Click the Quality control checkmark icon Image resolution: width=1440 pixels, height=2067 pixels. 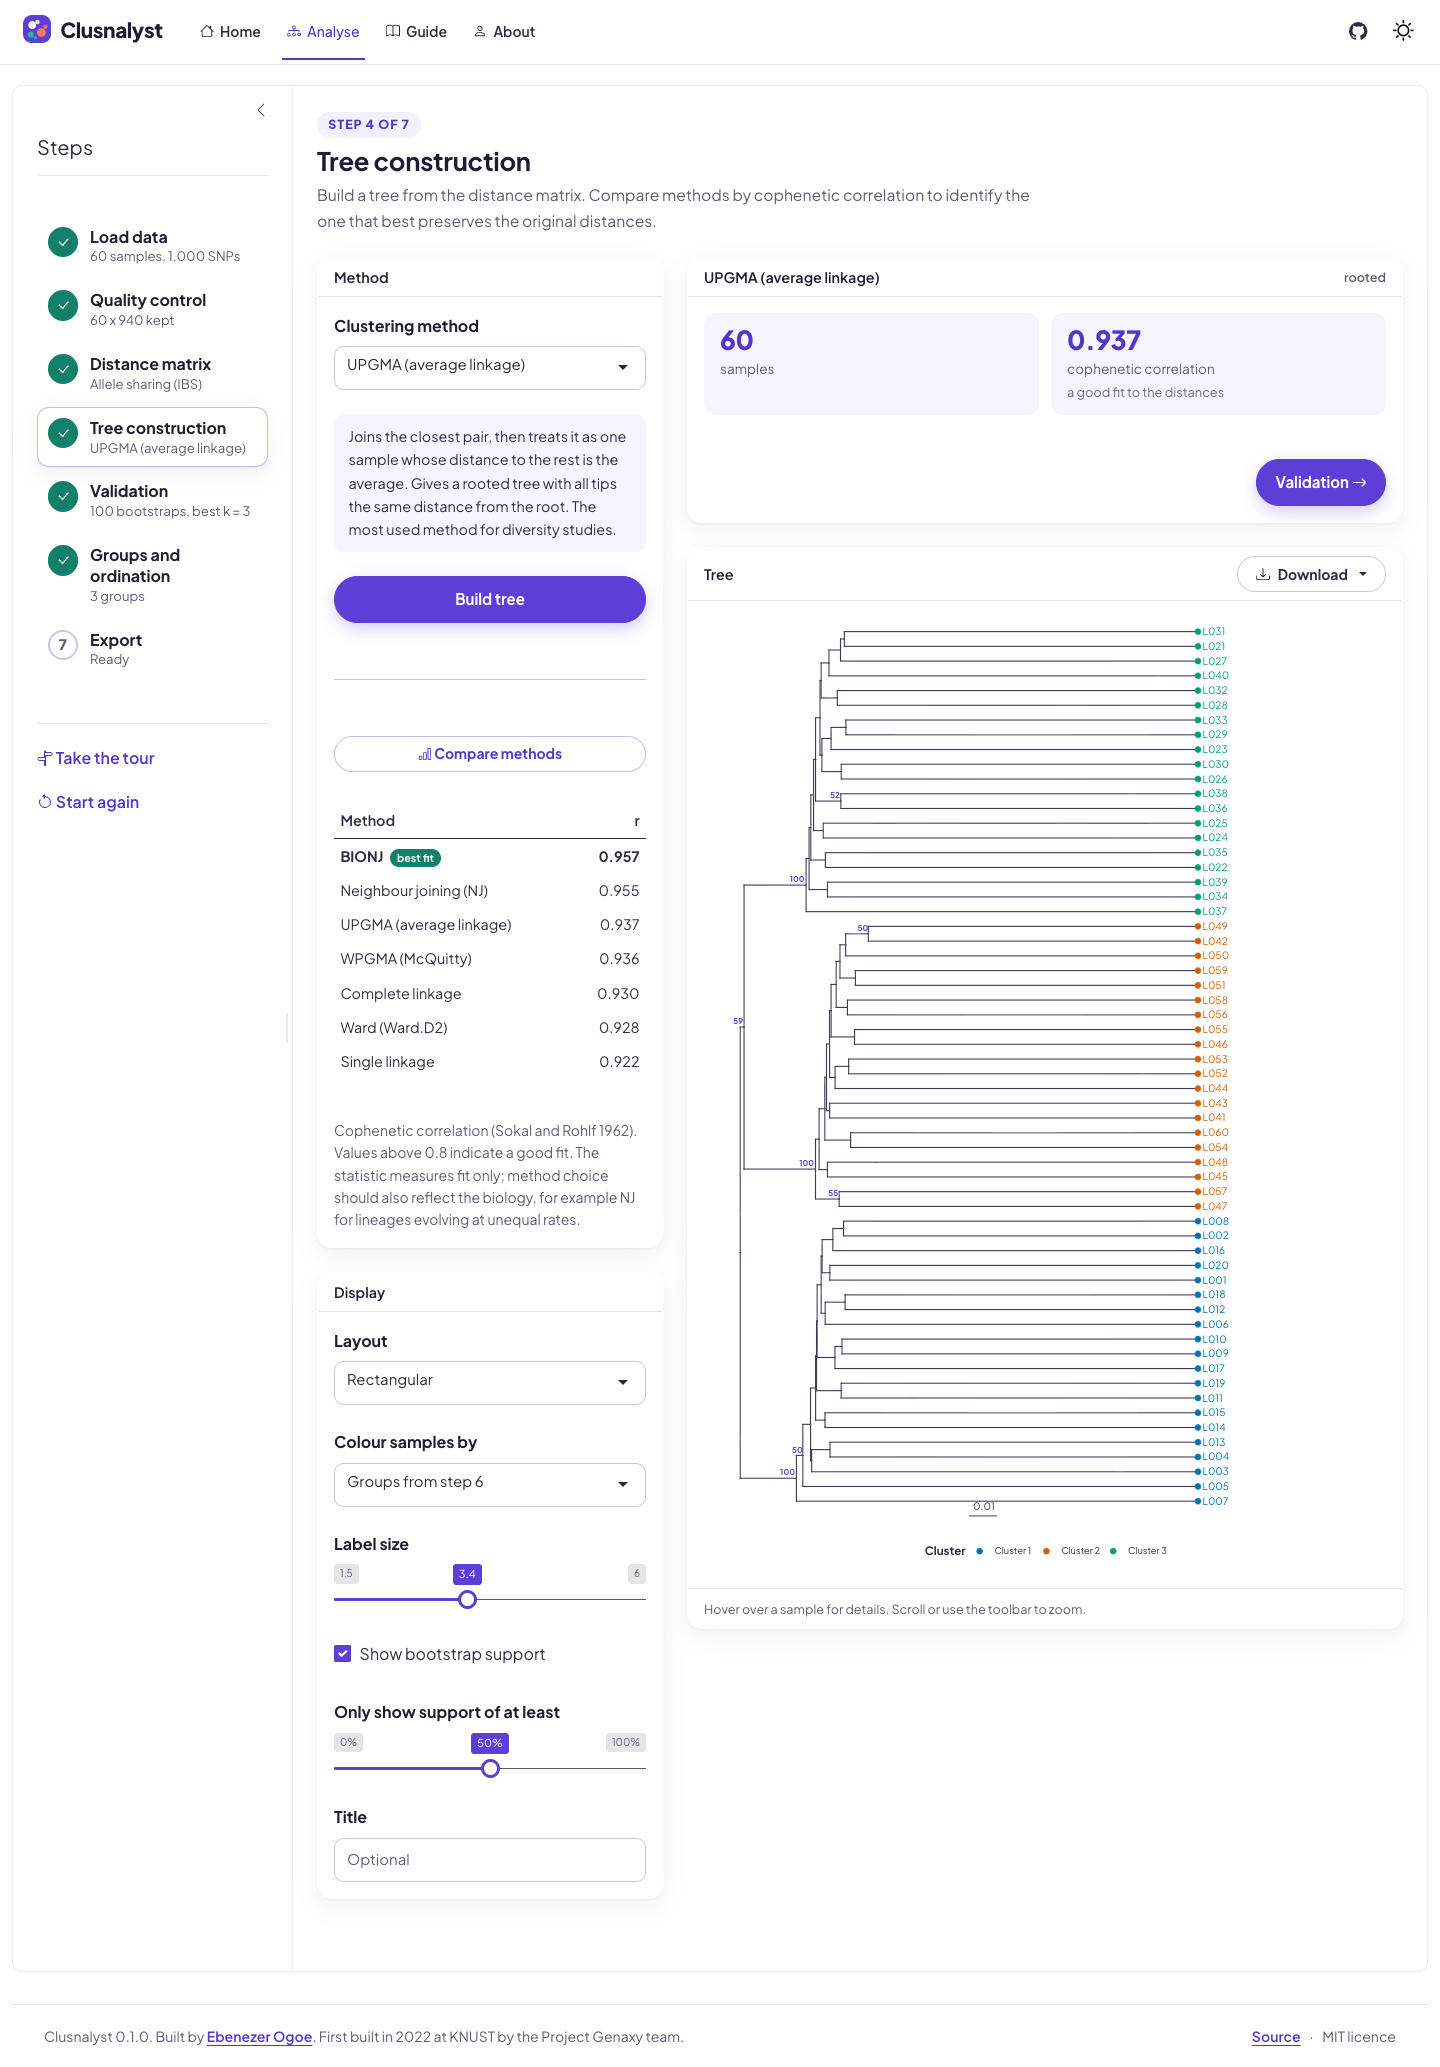coord(63,305)
